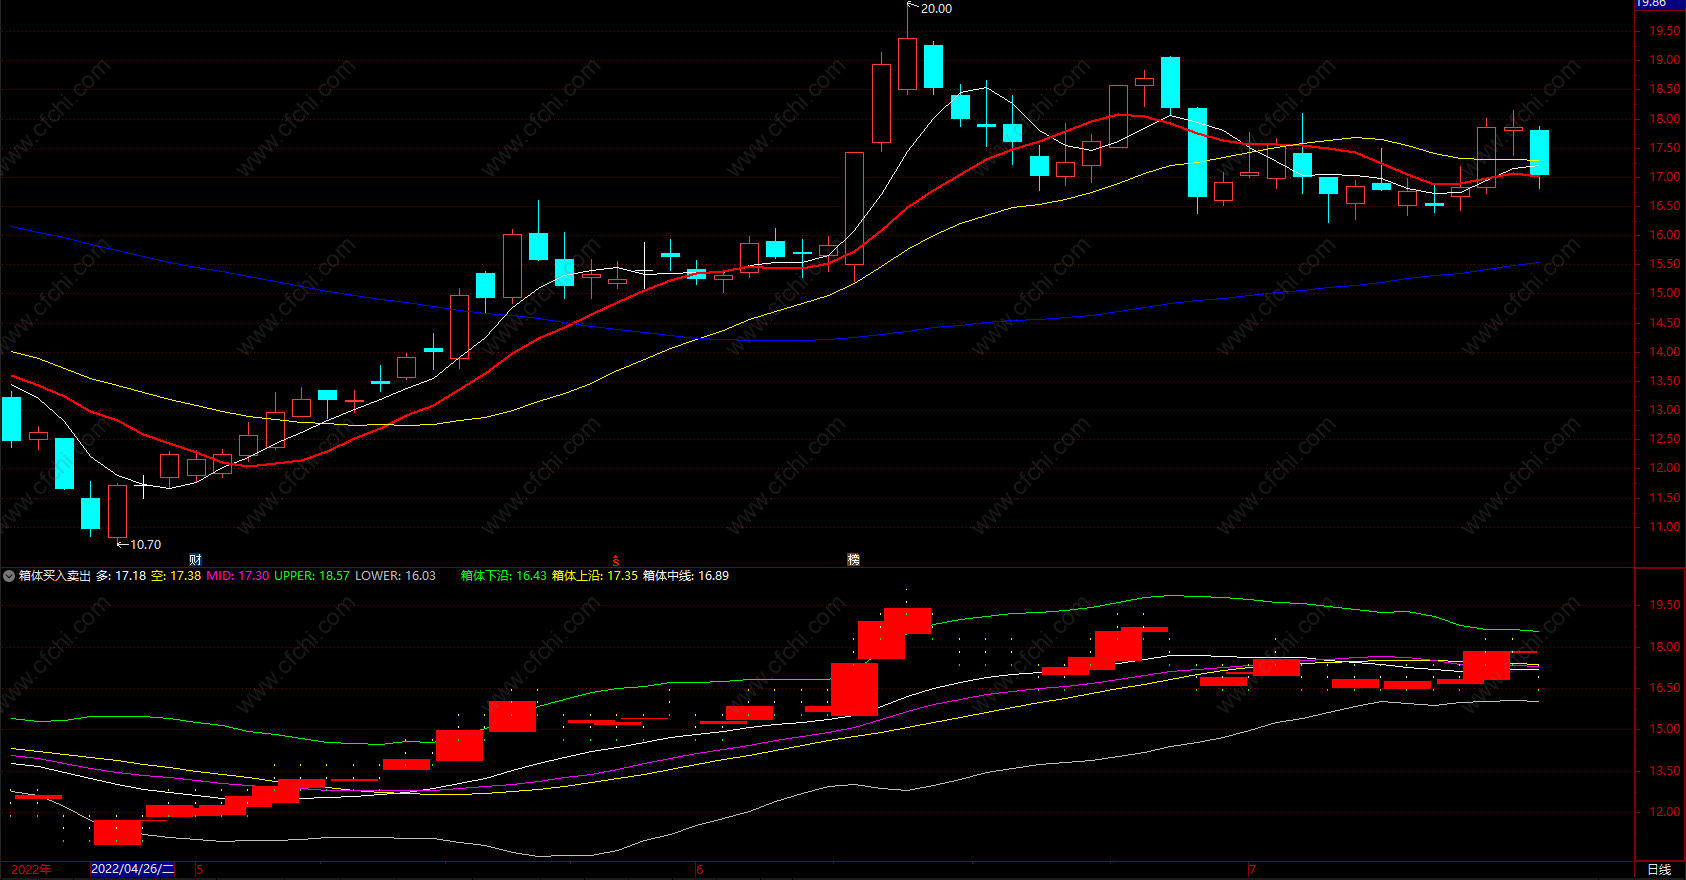
Task: Click the 11.00 price axis label in main chart
Action: click(1665, 527)
